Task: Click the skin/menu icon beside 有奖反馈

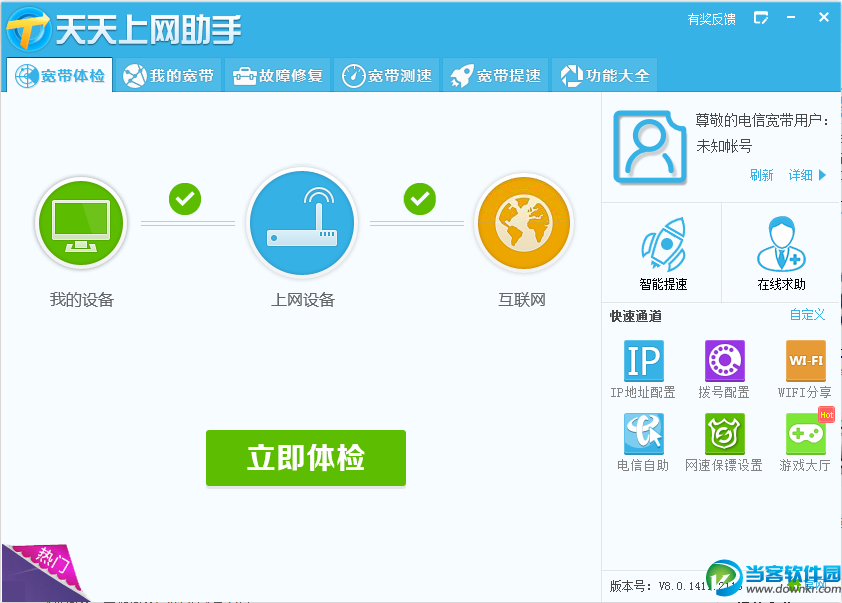Action: [761, 18]
